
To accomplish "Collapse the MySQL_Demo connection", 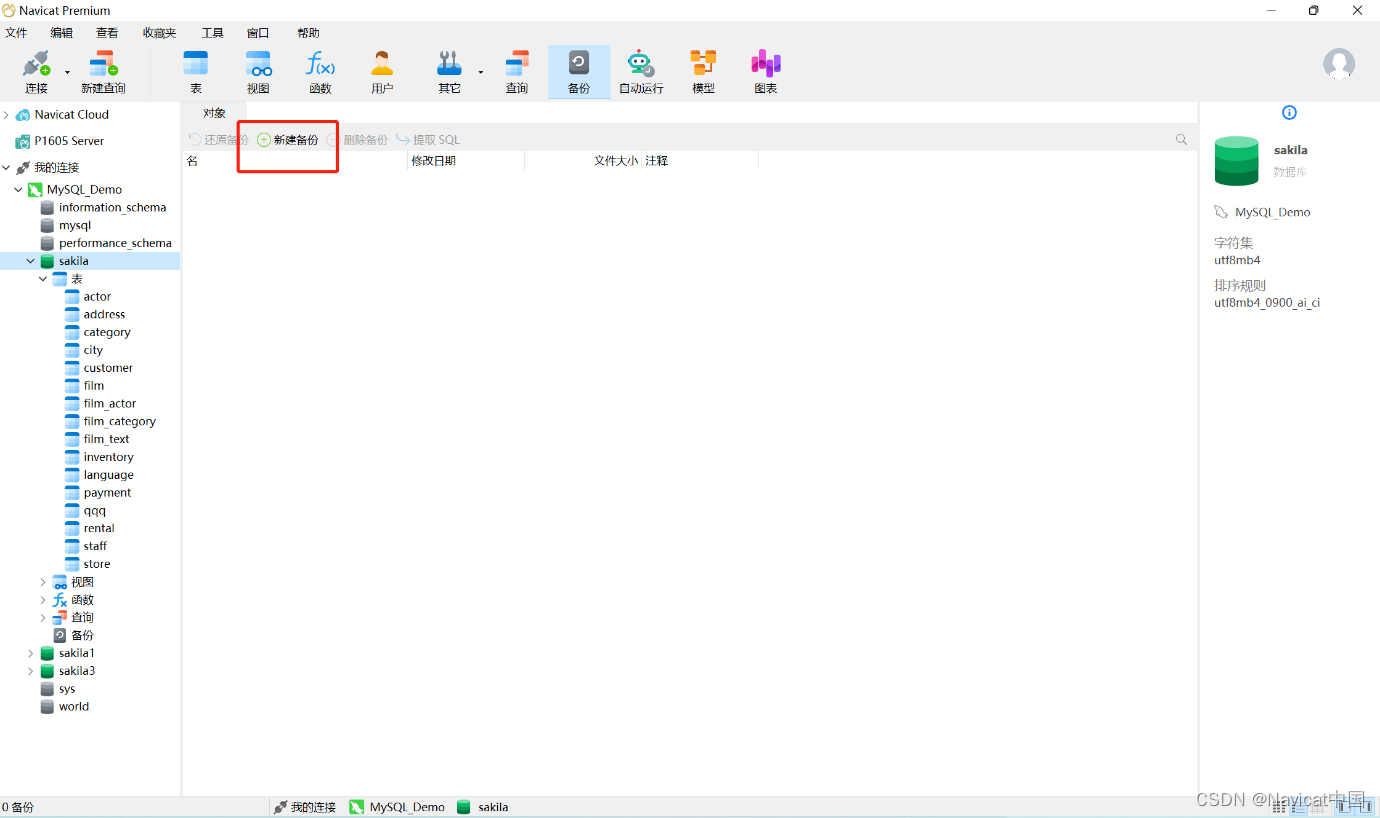I will (18, 190).
